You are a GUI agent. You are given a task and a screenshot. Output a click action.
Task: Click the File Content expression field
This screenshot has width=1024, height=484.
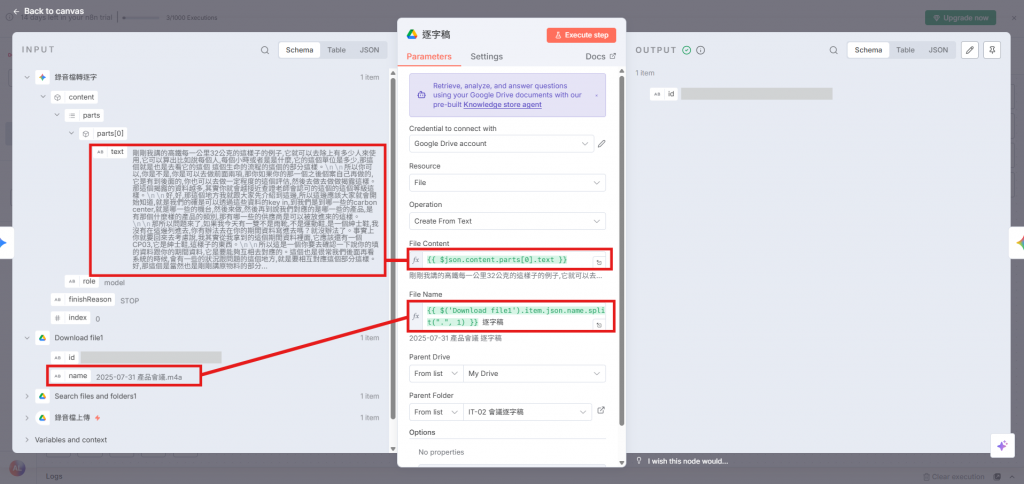click(x=508, y=259)
